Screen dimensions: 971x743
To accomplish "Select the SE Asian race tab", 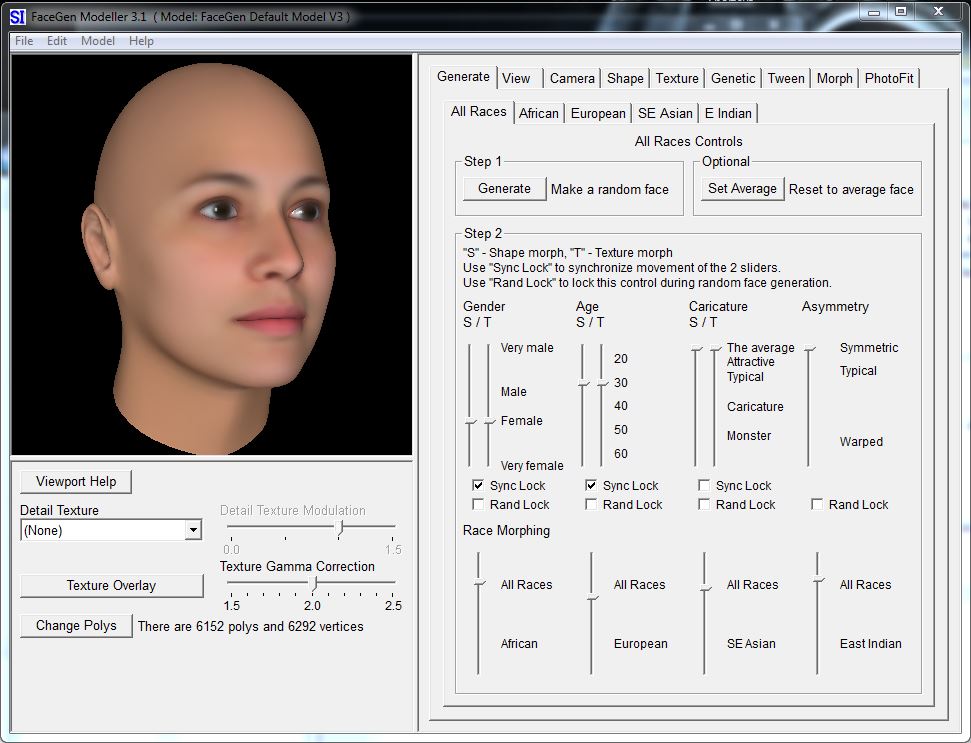I will 665,113.
